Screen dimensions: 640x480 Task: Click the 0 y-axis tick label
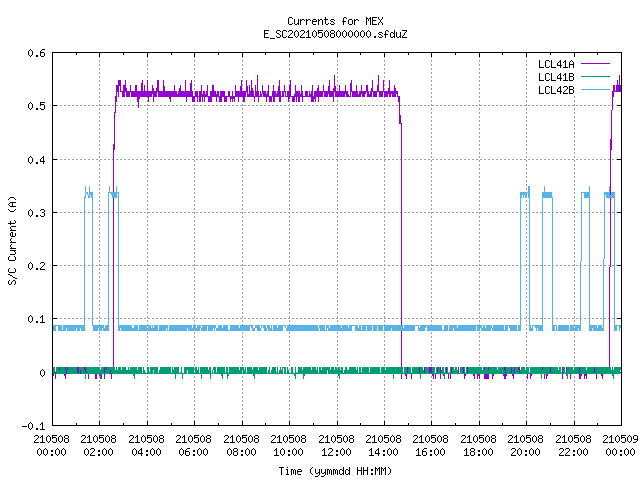pos(42,373)
